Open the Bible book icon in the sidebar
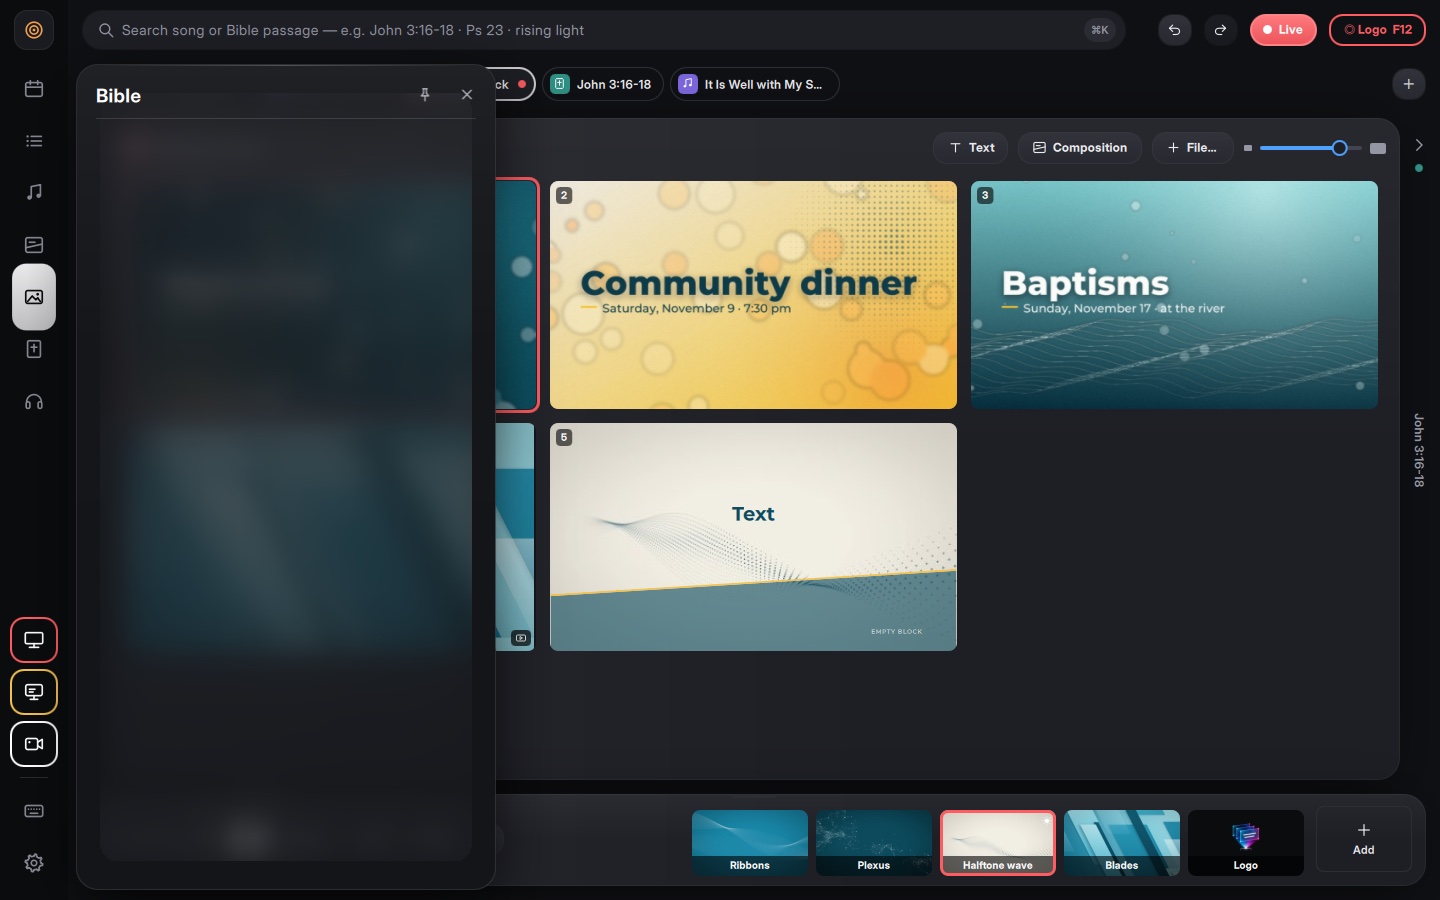This screenshot has width=1440, height=900. click(34, 349)
